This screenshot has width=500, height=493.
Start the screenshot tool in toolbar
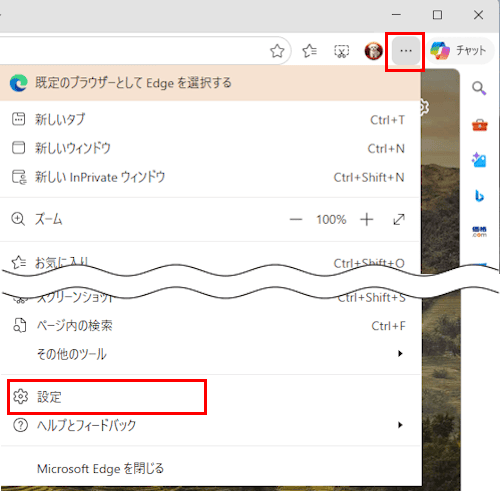(342, 51)
